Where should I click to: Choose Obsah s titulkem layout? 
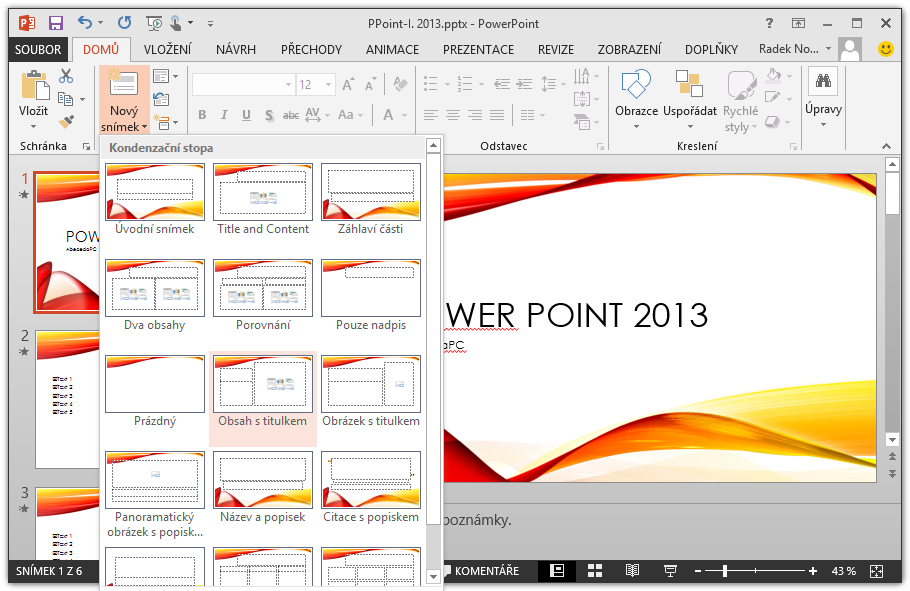click(263, 398)
